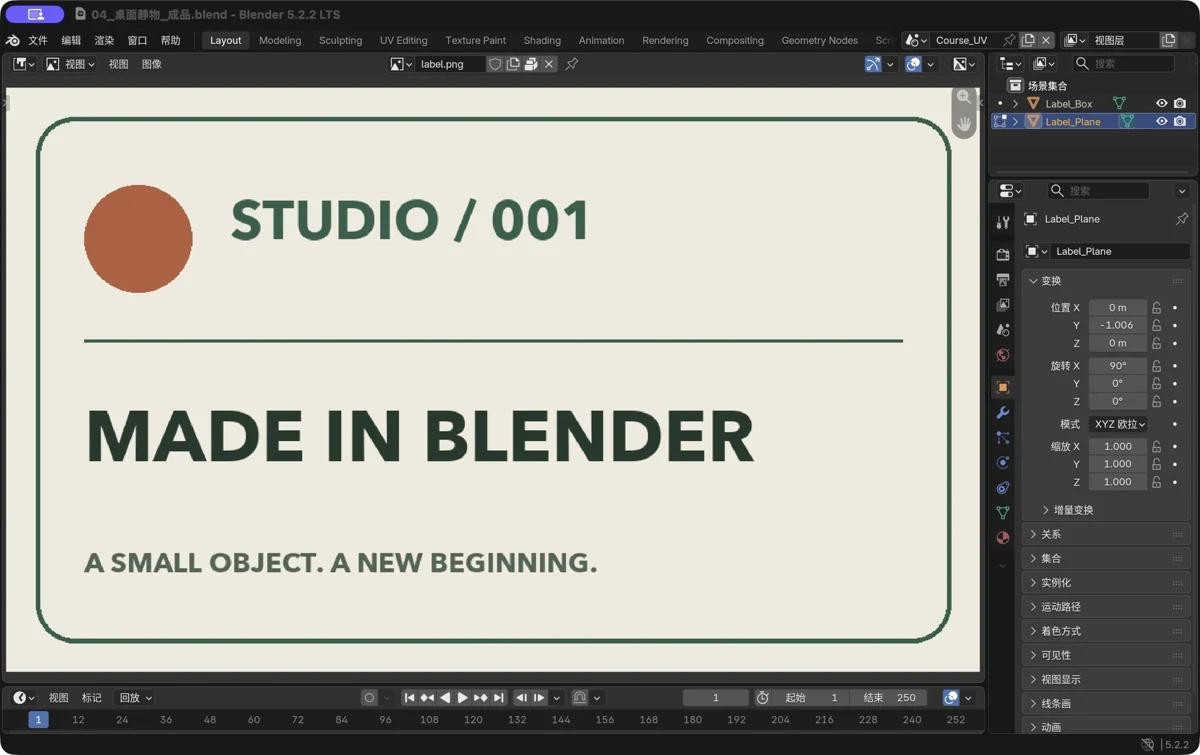The width and height of the screenshot is (1200, 755).
Task: Open the World properties tab
Action: click(x=1003, y=355)
